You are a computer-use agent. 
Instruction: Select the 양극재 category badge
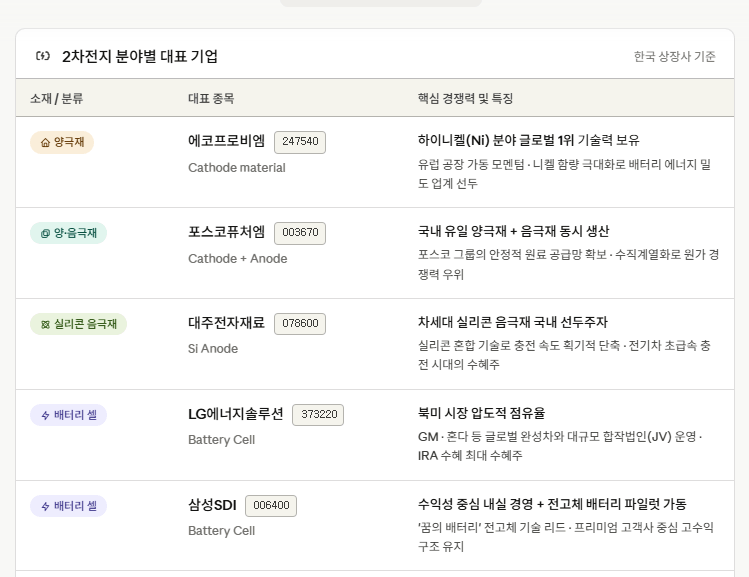click(x=62, y=142)
